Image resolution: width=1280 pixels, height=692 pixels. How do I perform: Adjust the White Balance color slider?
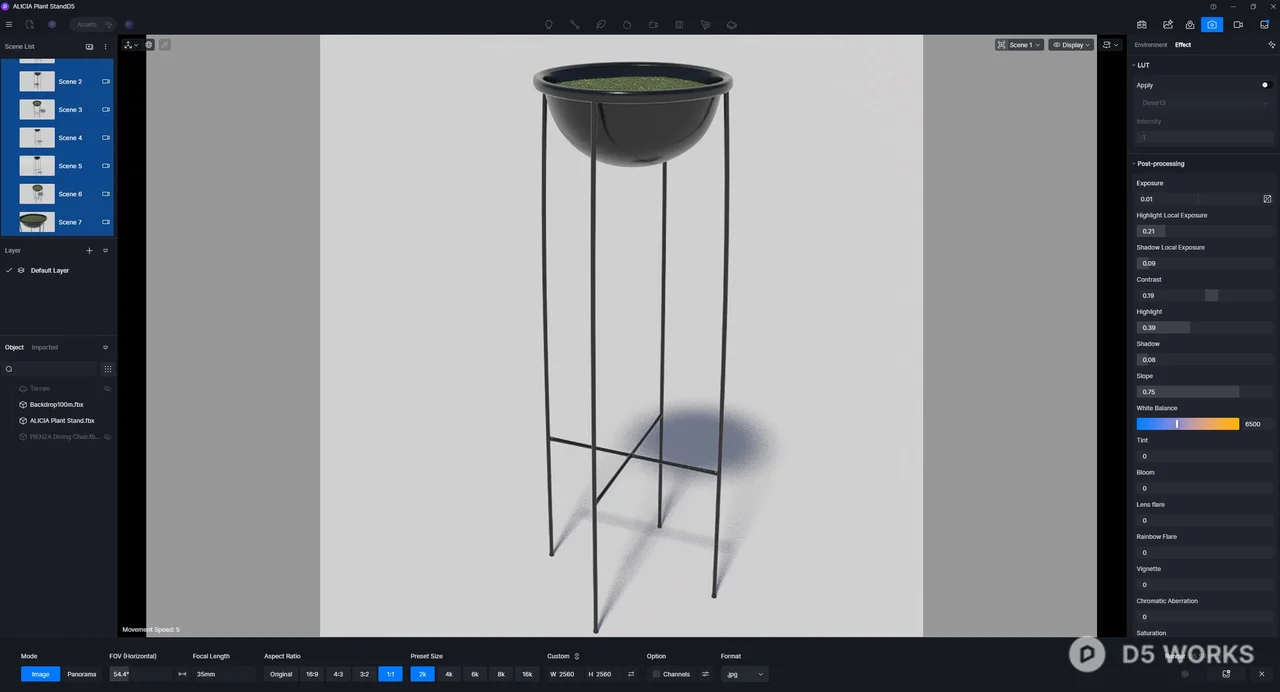tap(1187, 424)
